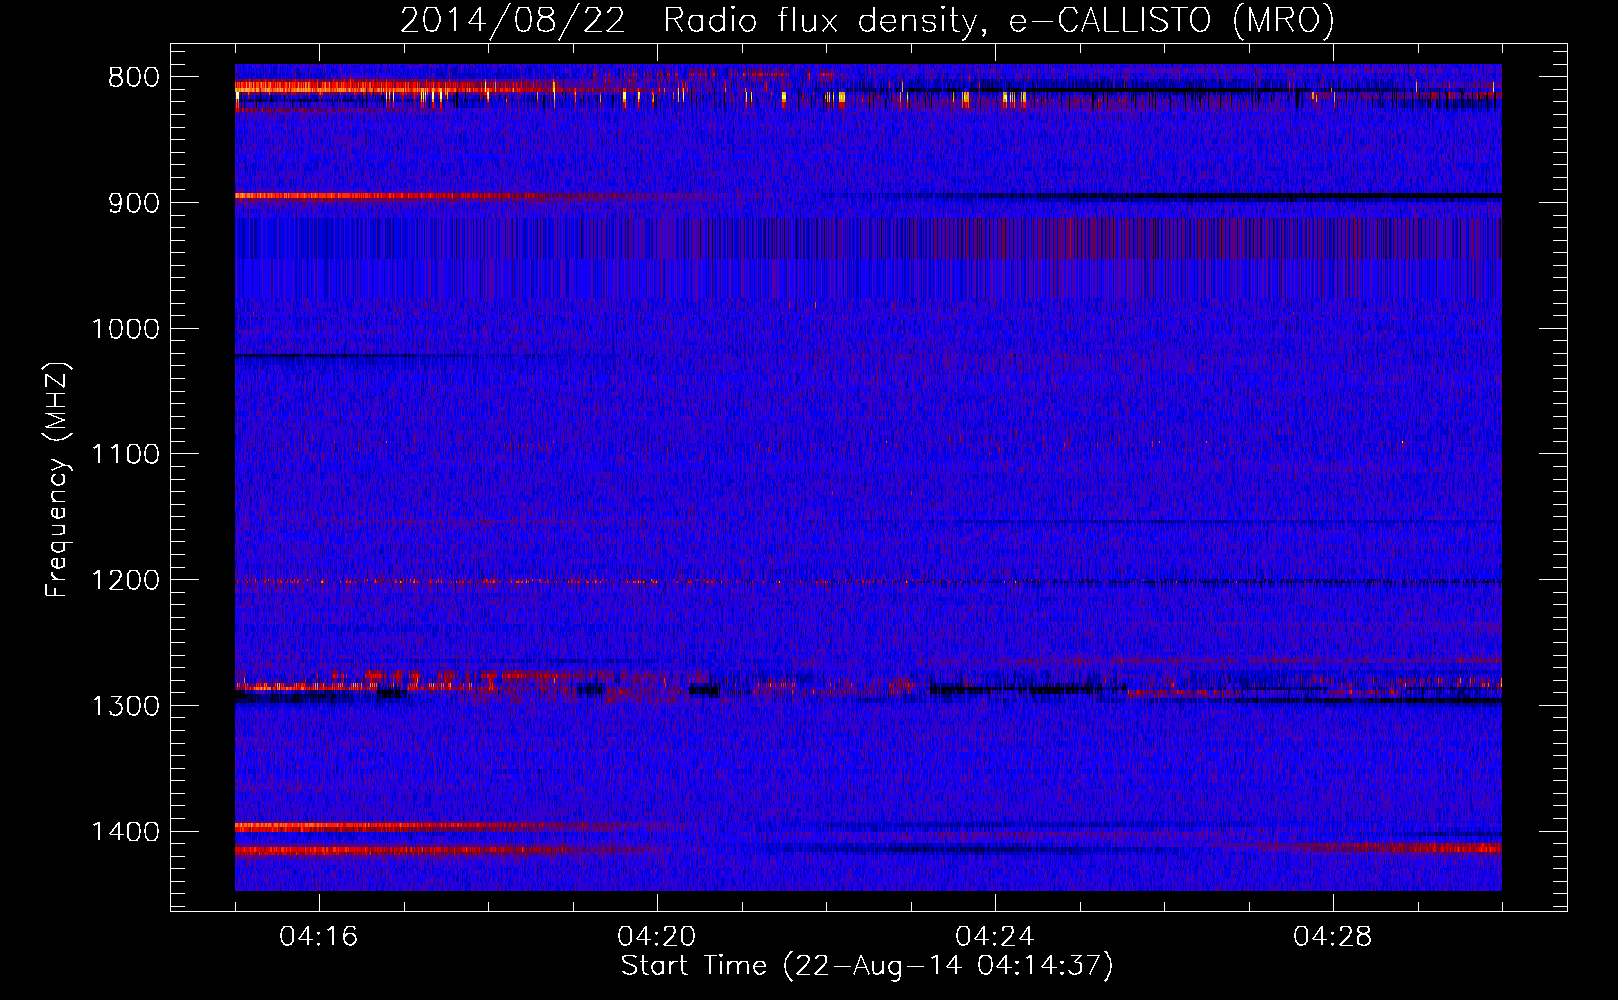Click the plot title 'Radio flux density, e-CALLISTO (MRO)'
The width and height of the screenshot is (1618, 1000).
pyautogui.click(x=998, y=20)
